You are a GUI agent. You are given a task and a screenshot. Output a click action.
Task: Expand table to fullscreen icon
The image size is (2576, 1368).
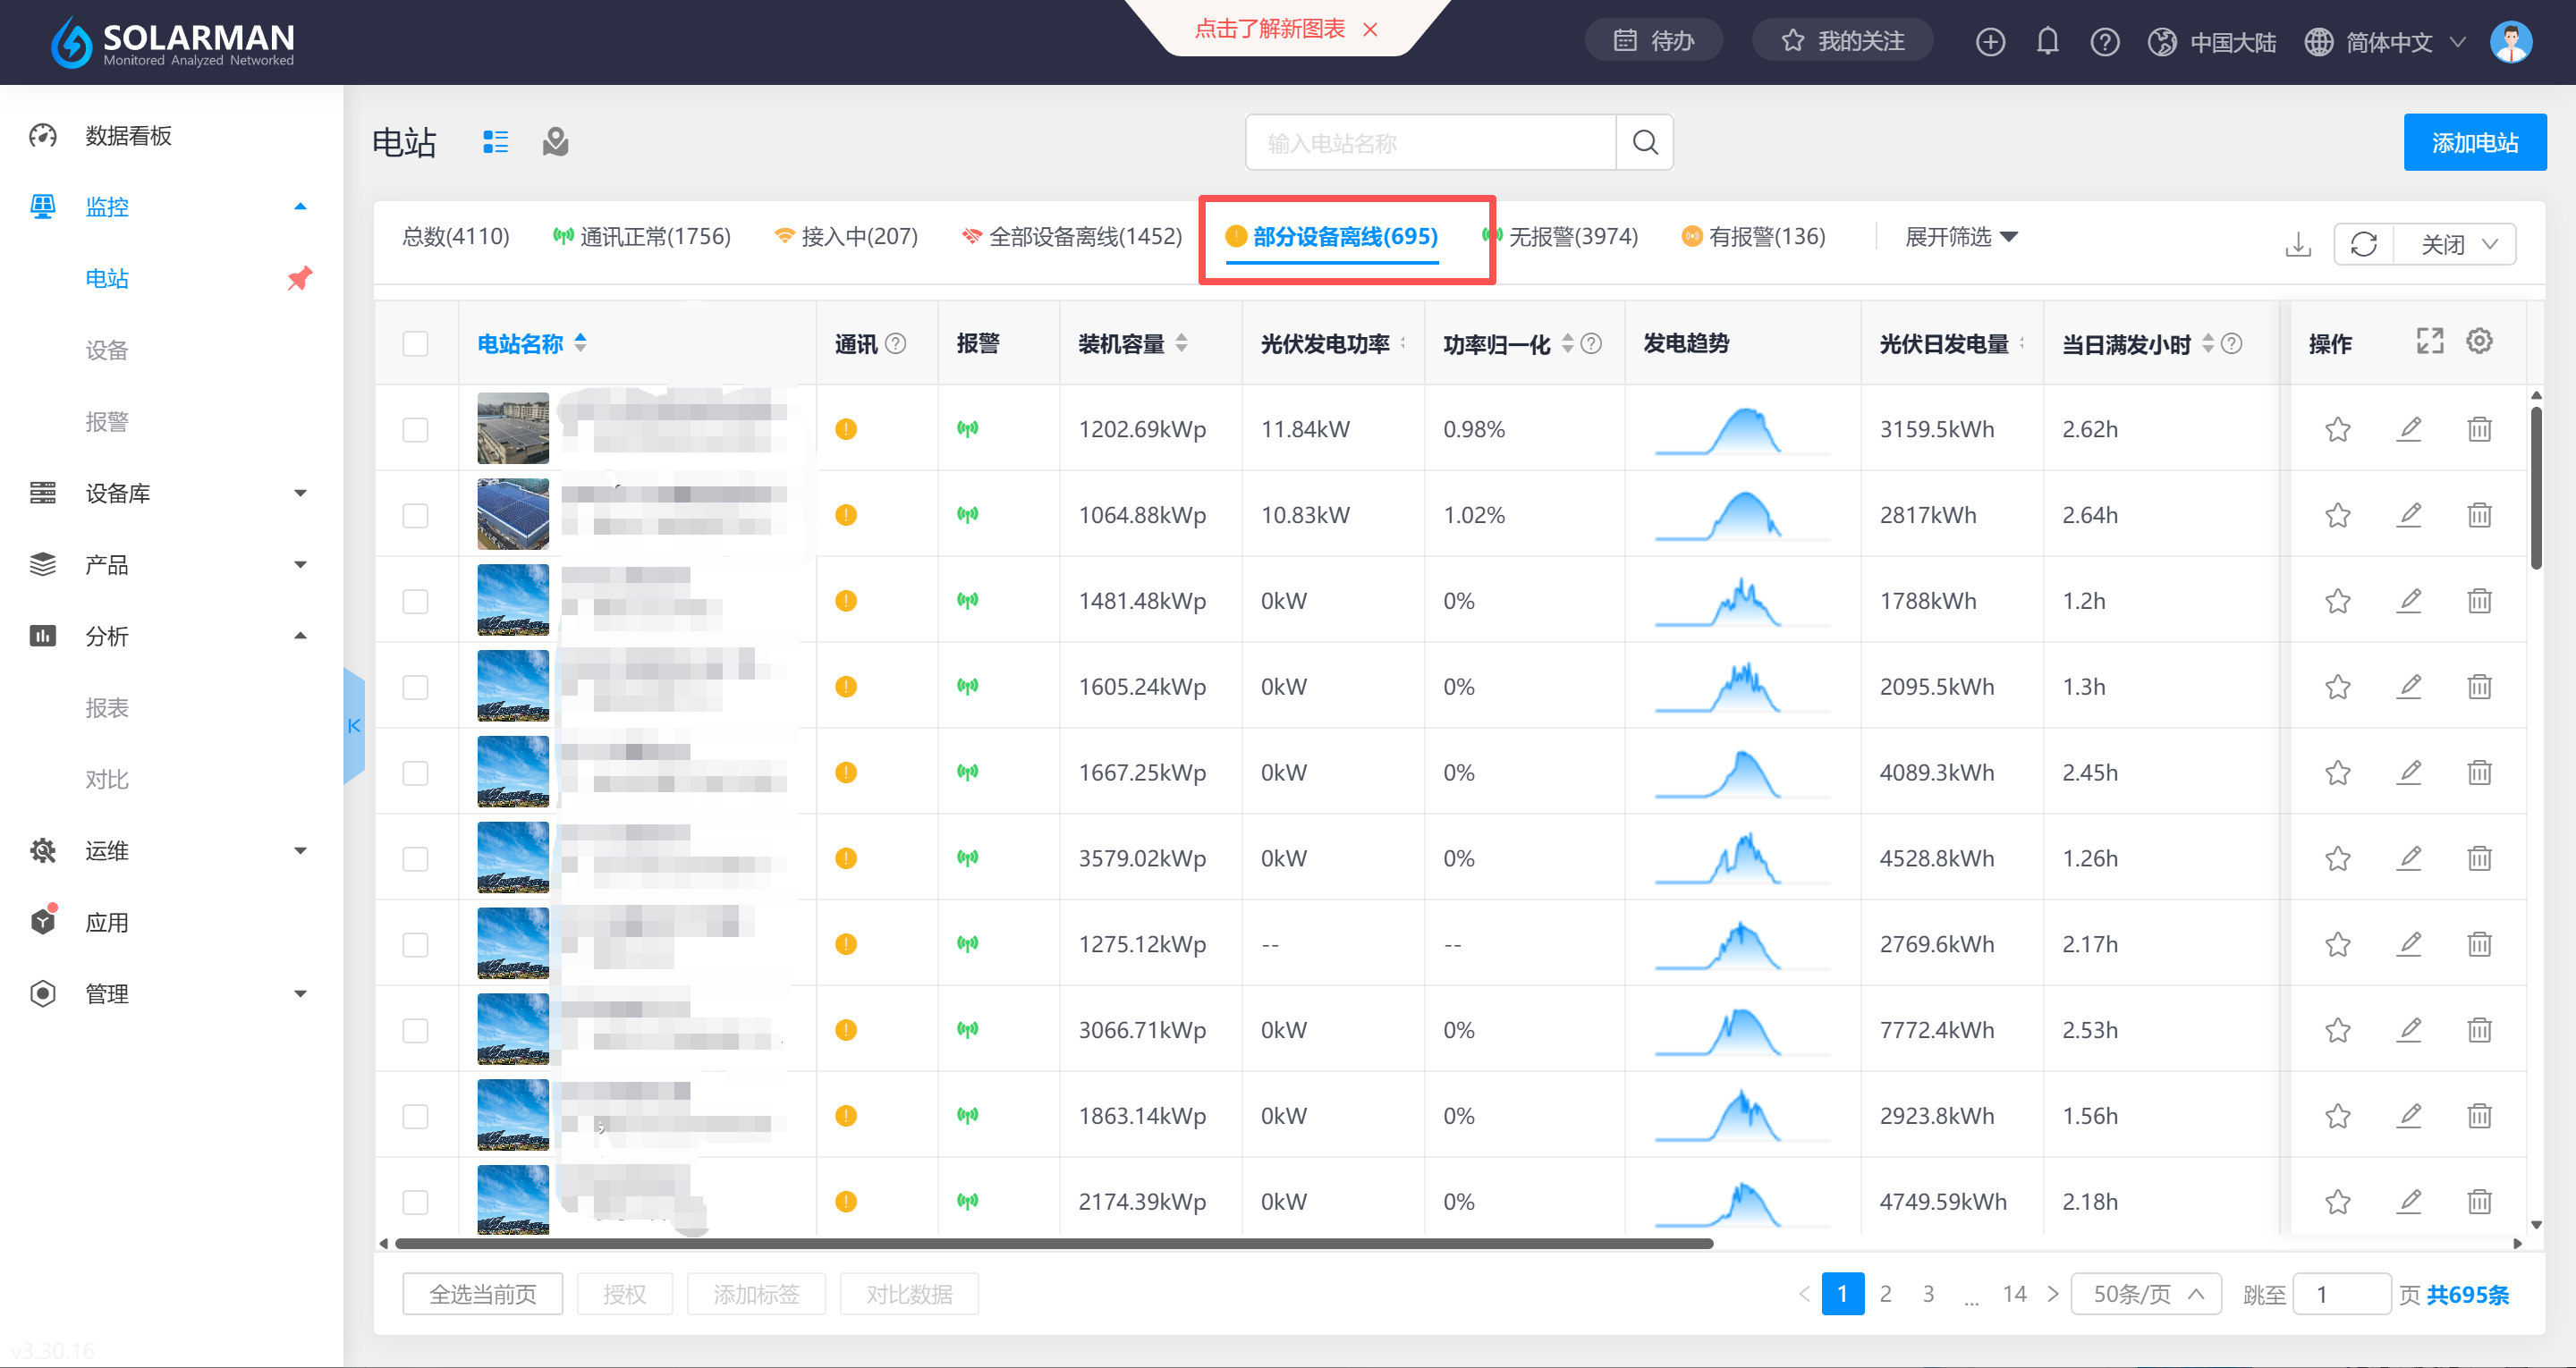coord(2430,341)
